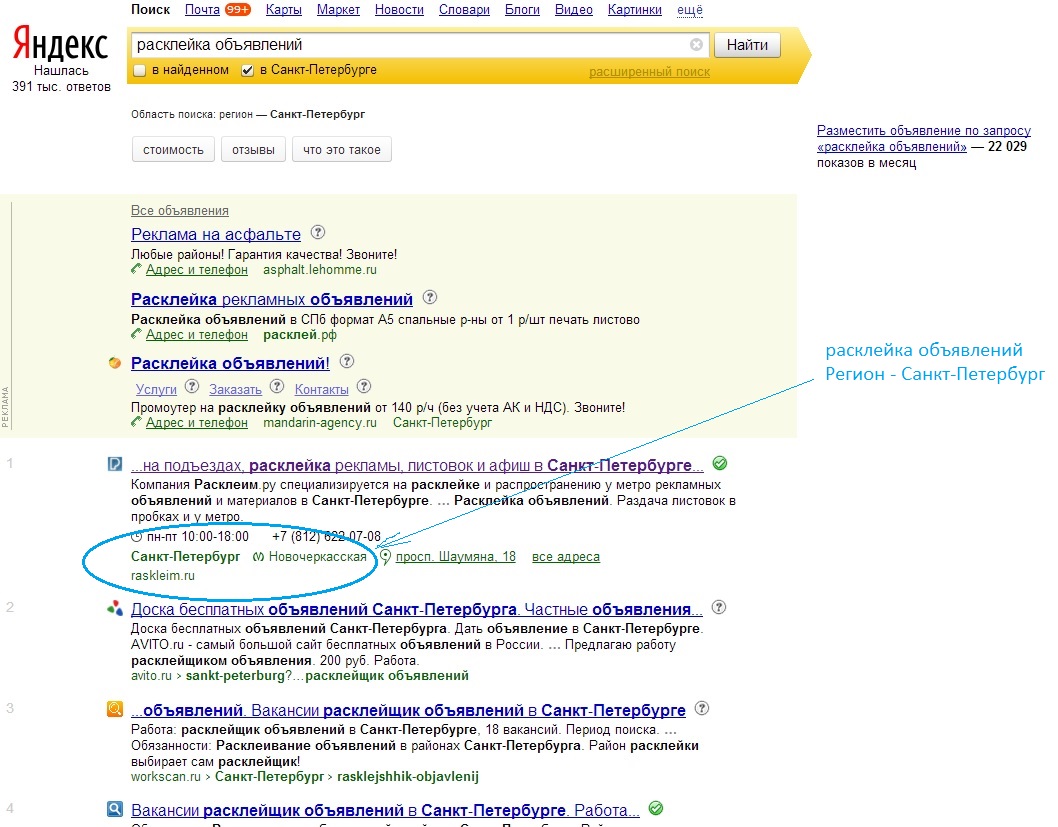Click the clock icon next to пн-пт 10:00-18:00
This screenshot has width=1058, height=827.
click(136, 537)
